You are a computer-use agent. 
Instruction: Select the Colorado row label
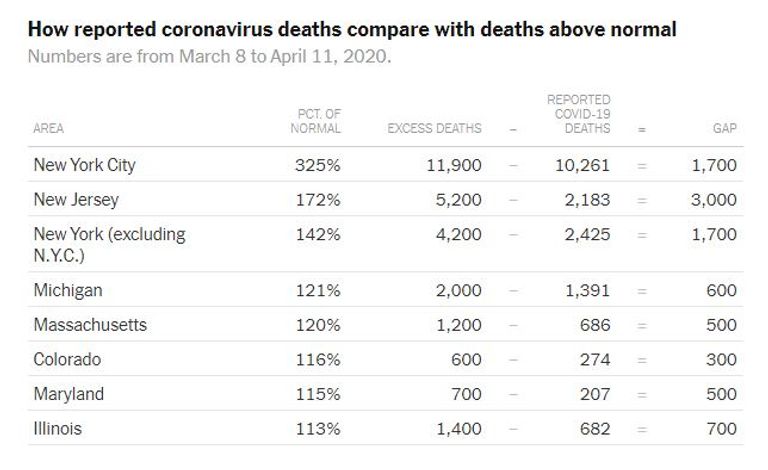click(67, 360)
